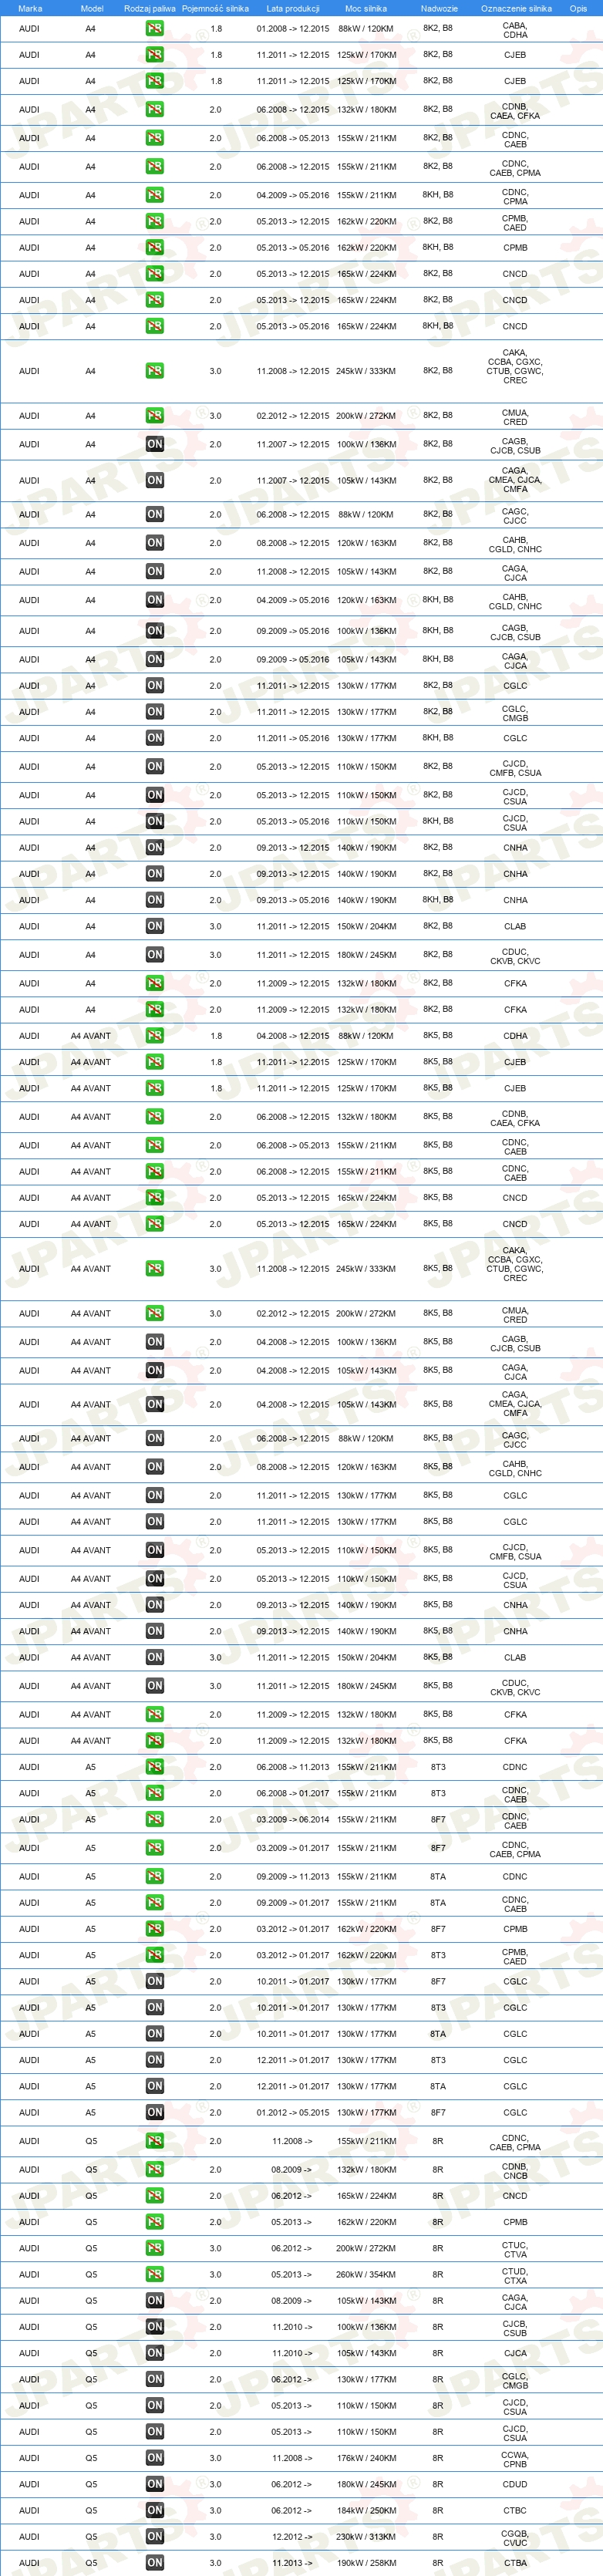Click PB icon in A4 AVANT 245kW / 333KM row
The height and width of the screenshot is (2576, 603).
point(154,1269)
